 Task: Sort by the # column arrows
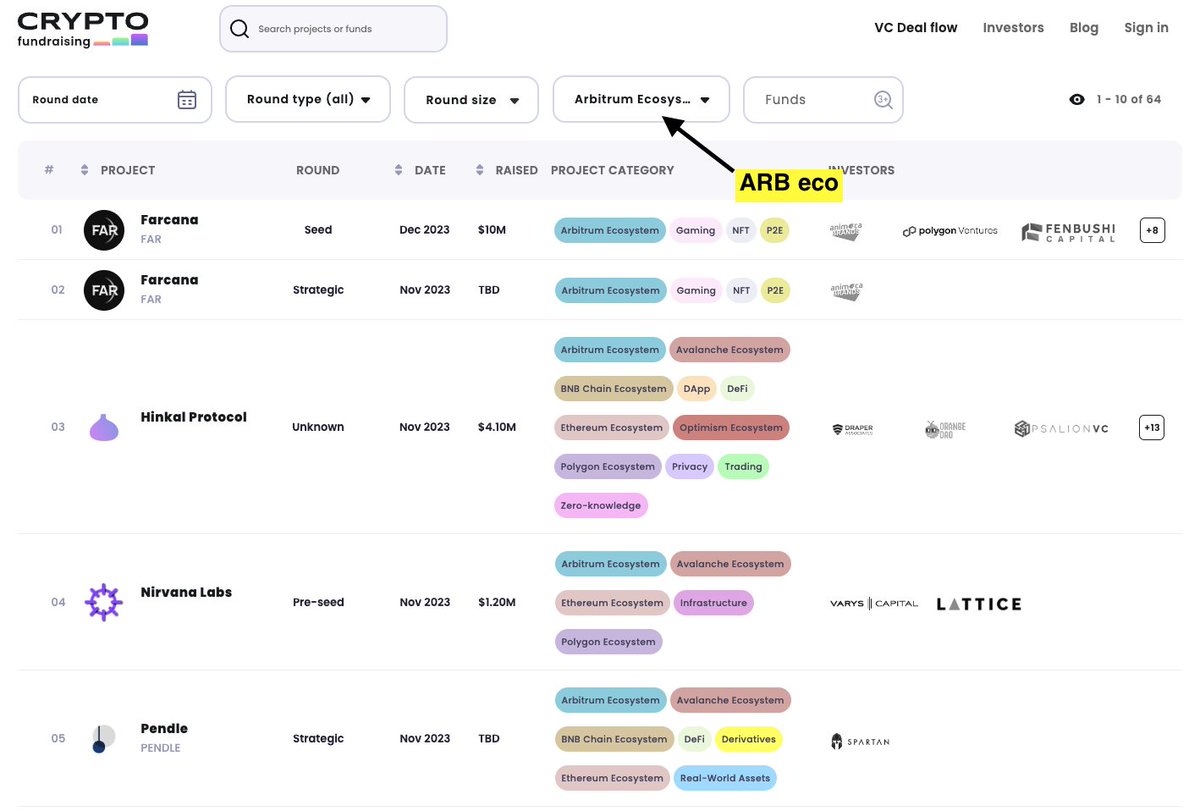tap(84, 170)
